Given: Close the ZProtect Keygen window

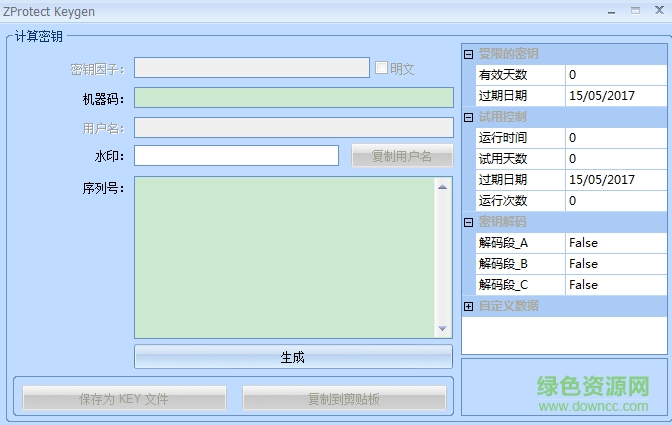Looking at the screenshot, I should click(x=659, y=10).
